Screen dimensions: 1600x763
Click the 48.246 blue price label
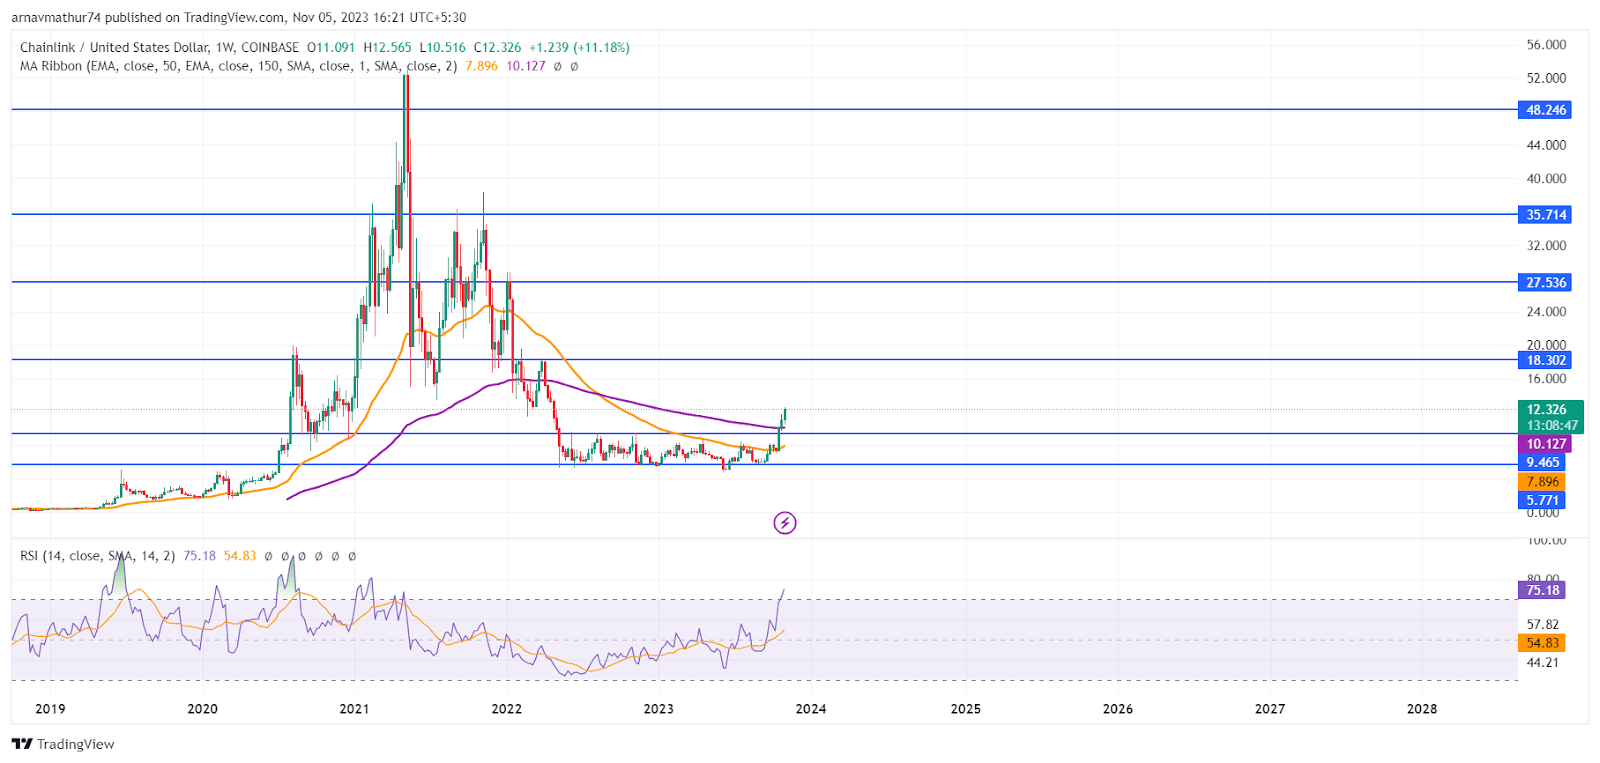coord(1545,110)
